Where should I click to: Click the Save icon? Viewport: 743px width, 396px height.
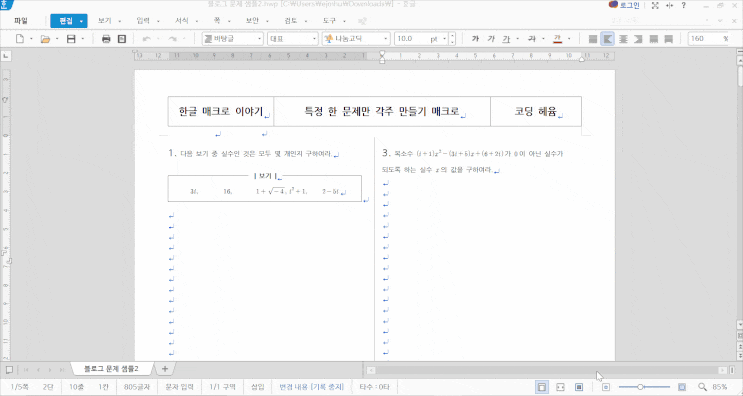click(x=71, y=39)
